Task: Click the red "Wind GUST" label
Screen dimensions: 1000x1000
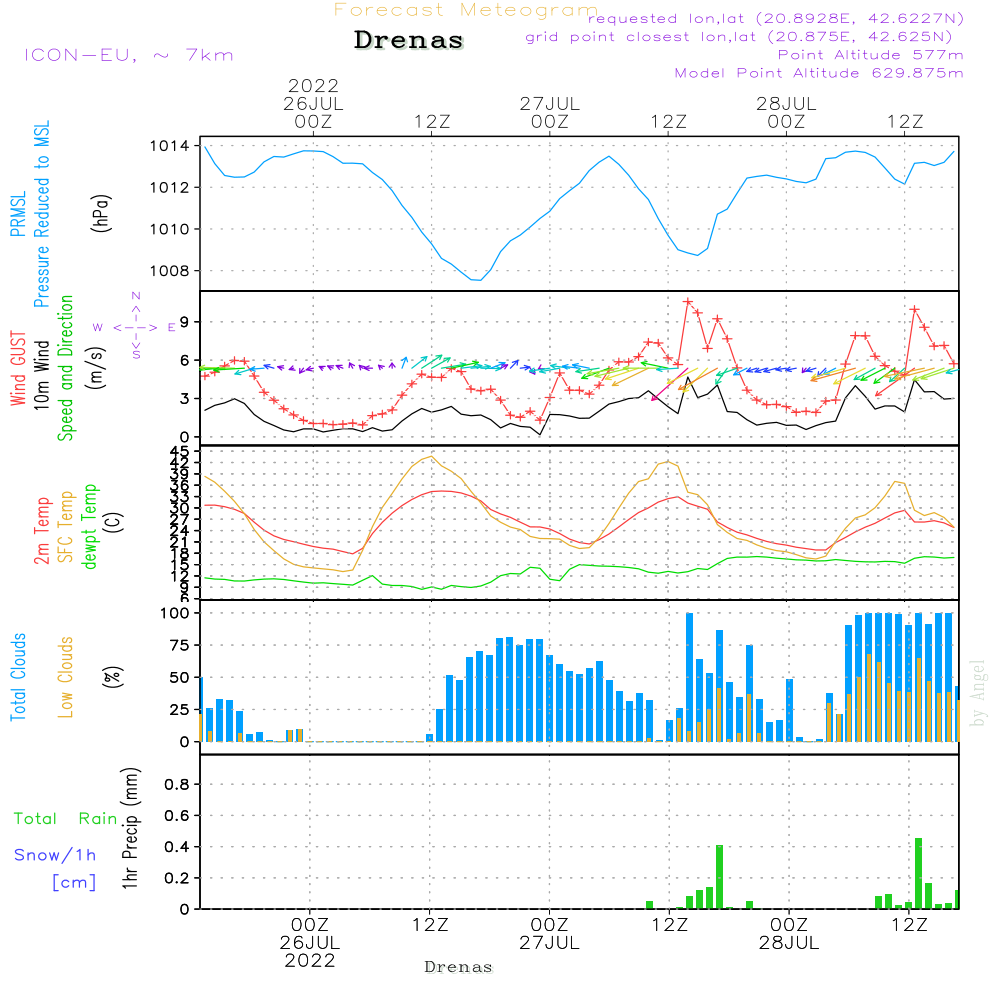Action: 18,368
